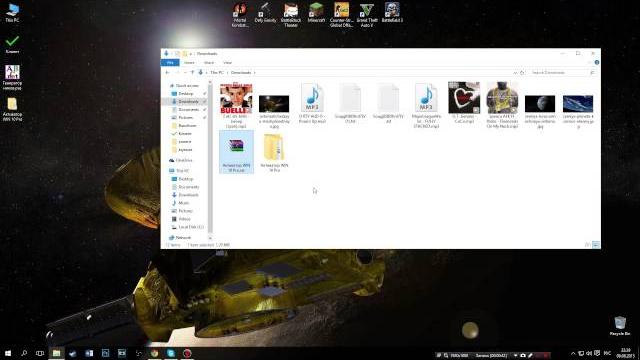Open This PC desktop shortcut
This screenshot has height=360, width=640.
pos(12,13)
